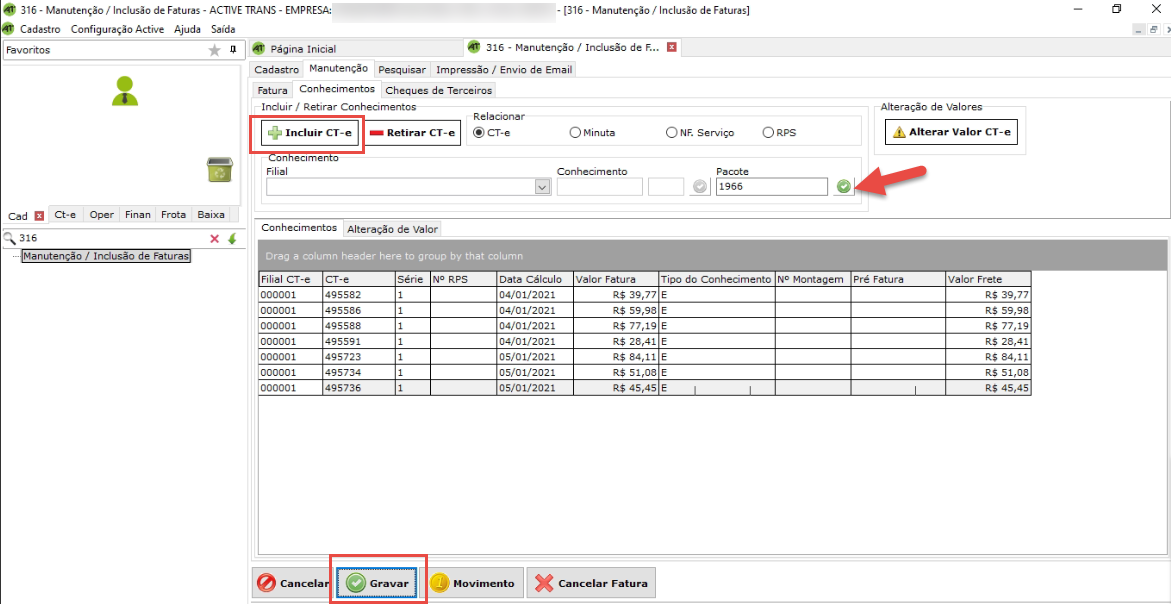
Task: Click the Gravar button
Action: click(379, 584)
